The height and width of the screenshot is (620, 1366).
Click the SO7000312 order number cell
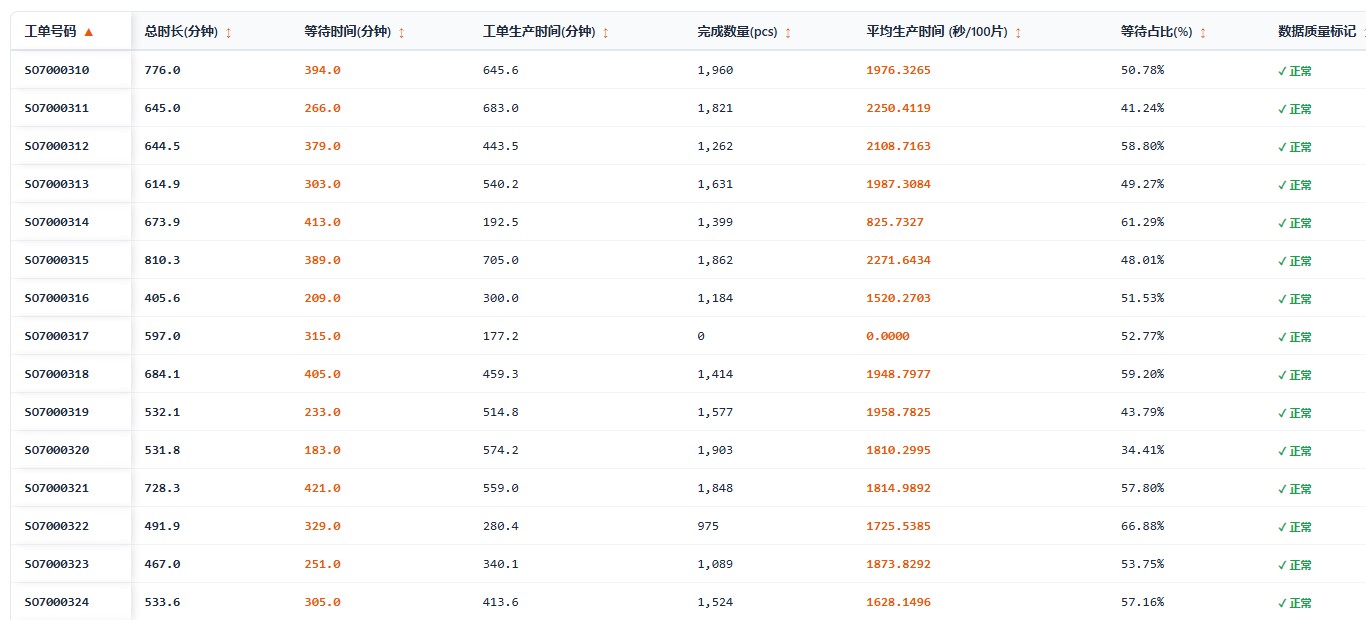[57, 146]
